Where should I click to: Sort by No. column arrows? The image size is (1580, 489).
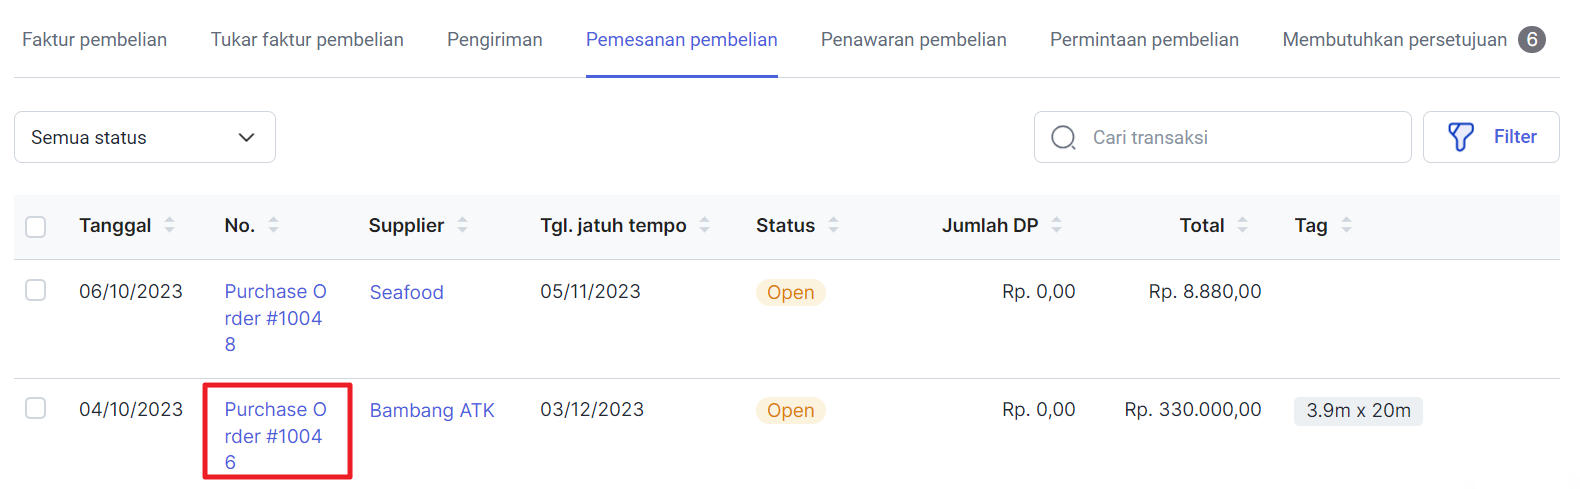[x=274, y=225]
